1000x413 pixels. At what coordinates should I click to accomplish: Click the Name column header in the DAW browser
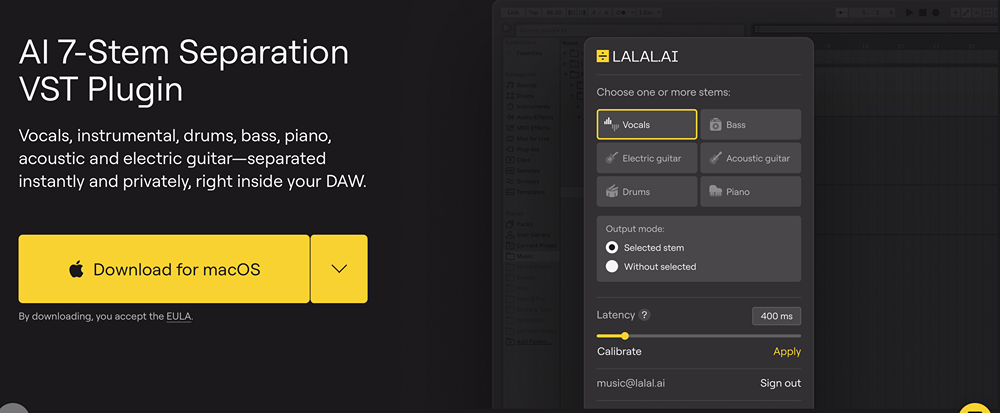click(570, 43)
